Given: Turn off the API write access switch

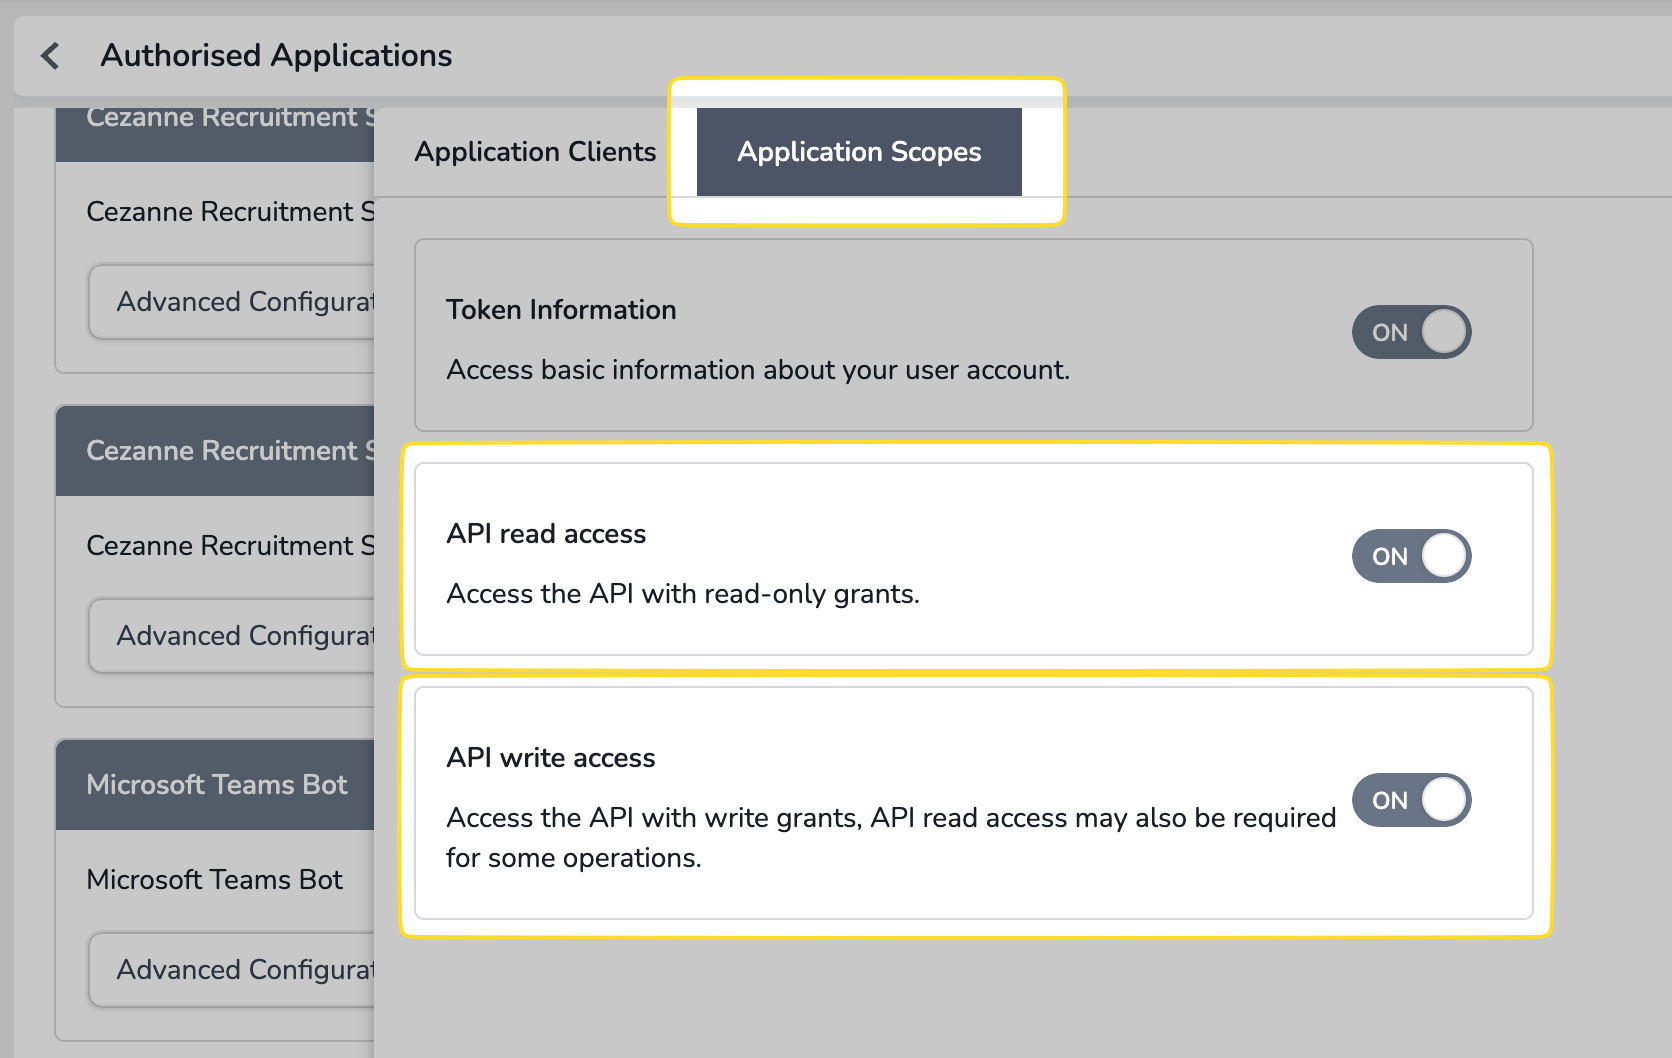Looking at the screenshot, I should [x=1410, y=800].
